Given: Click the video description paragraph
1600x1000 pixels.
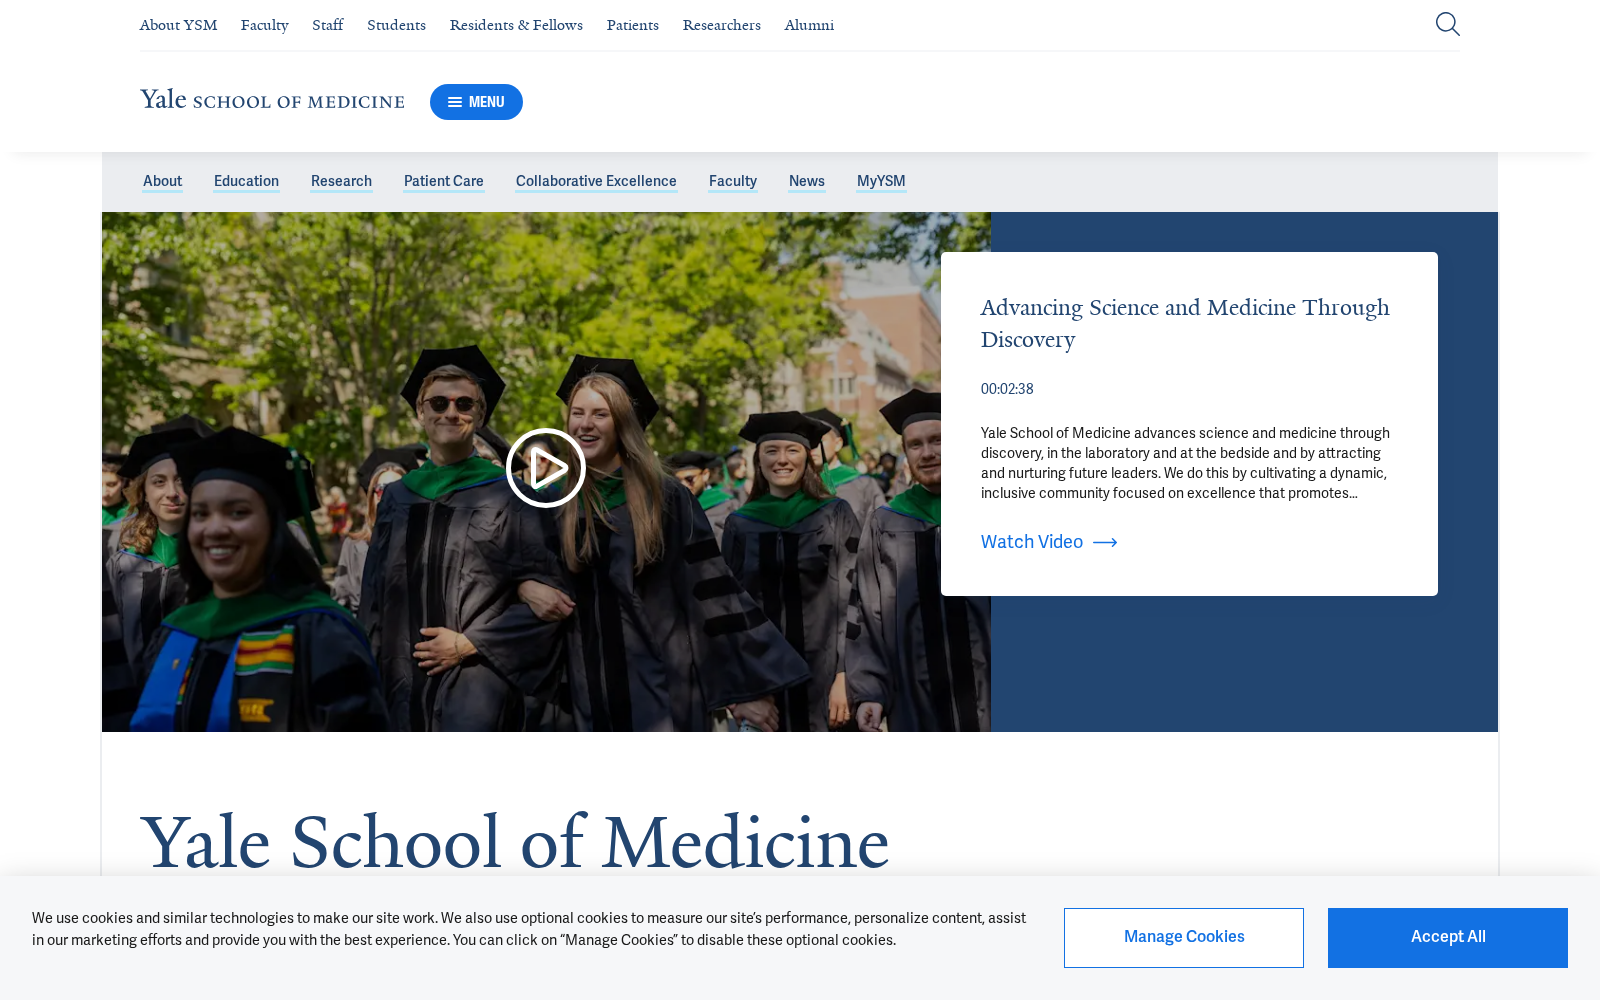Looking at the screenshot, I should click(x=1185, y=463).
